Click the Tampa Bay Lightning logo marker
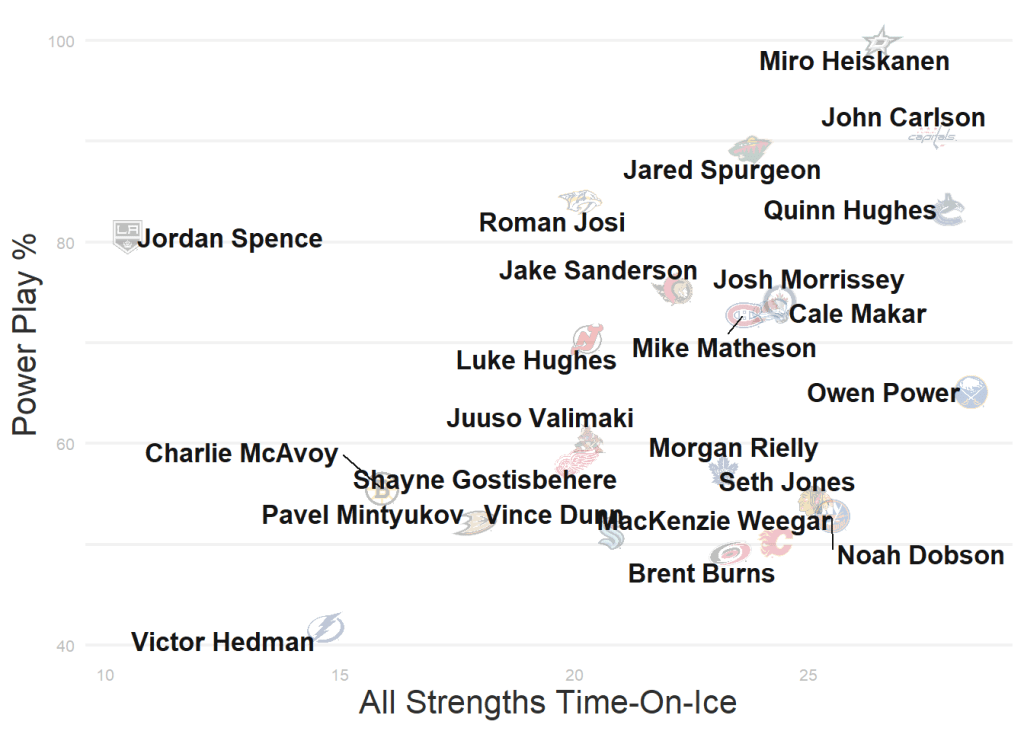The height and width of the screenshot is (731, 1024). tap(326, 628)
